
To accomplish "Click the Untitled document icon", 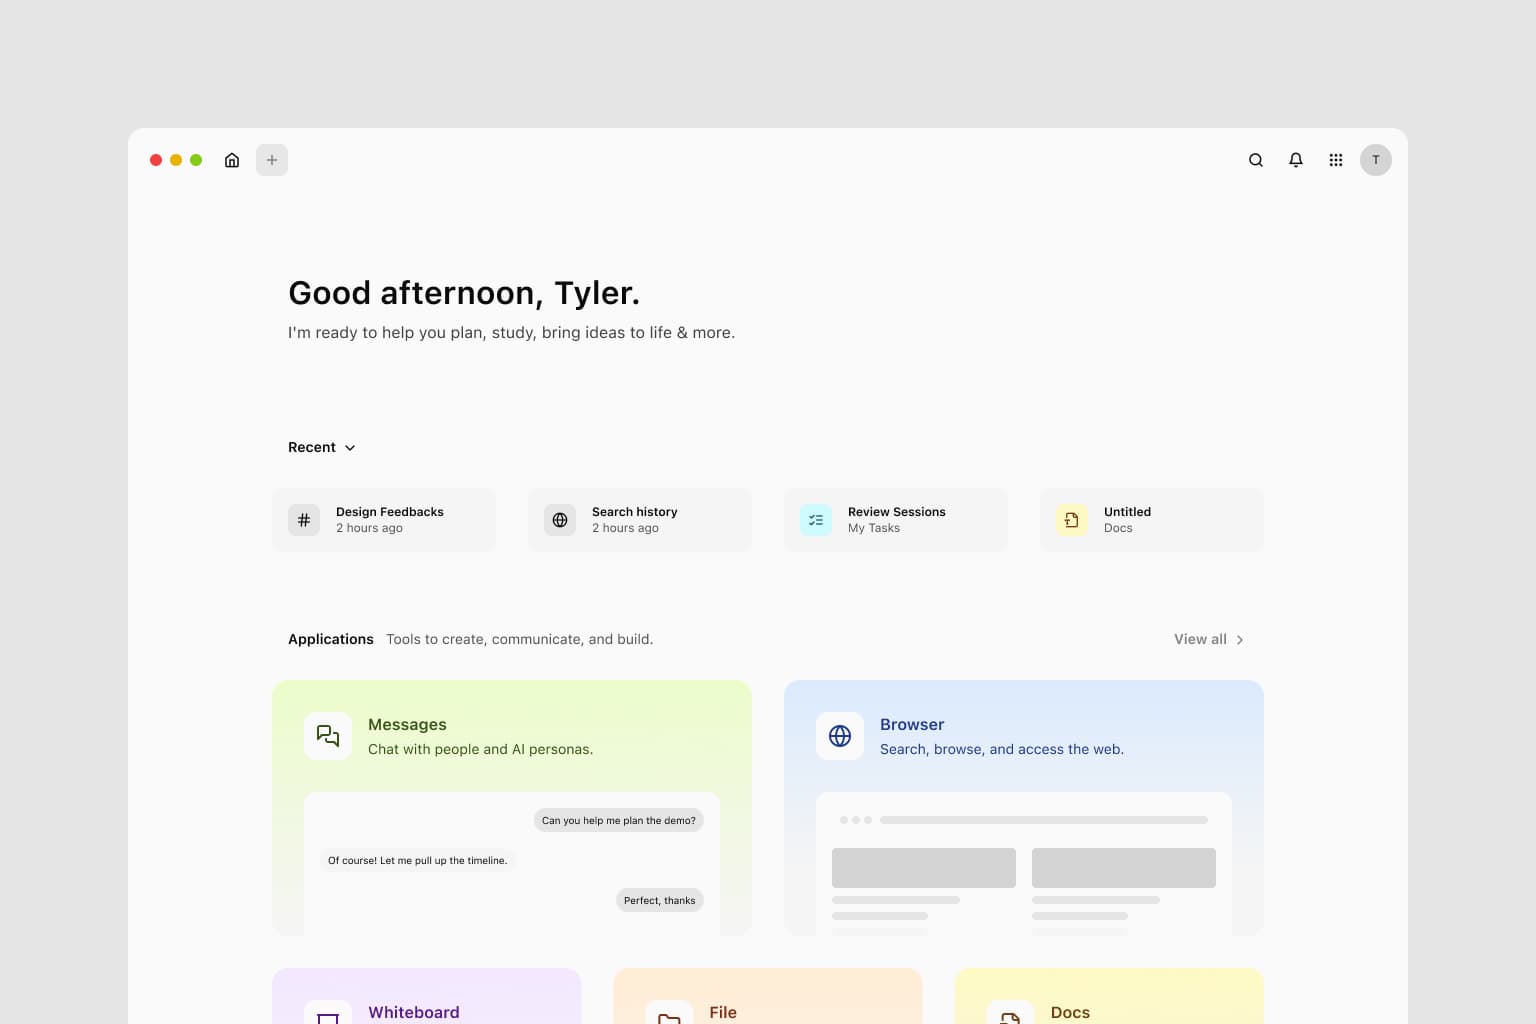I will 1072,520.
